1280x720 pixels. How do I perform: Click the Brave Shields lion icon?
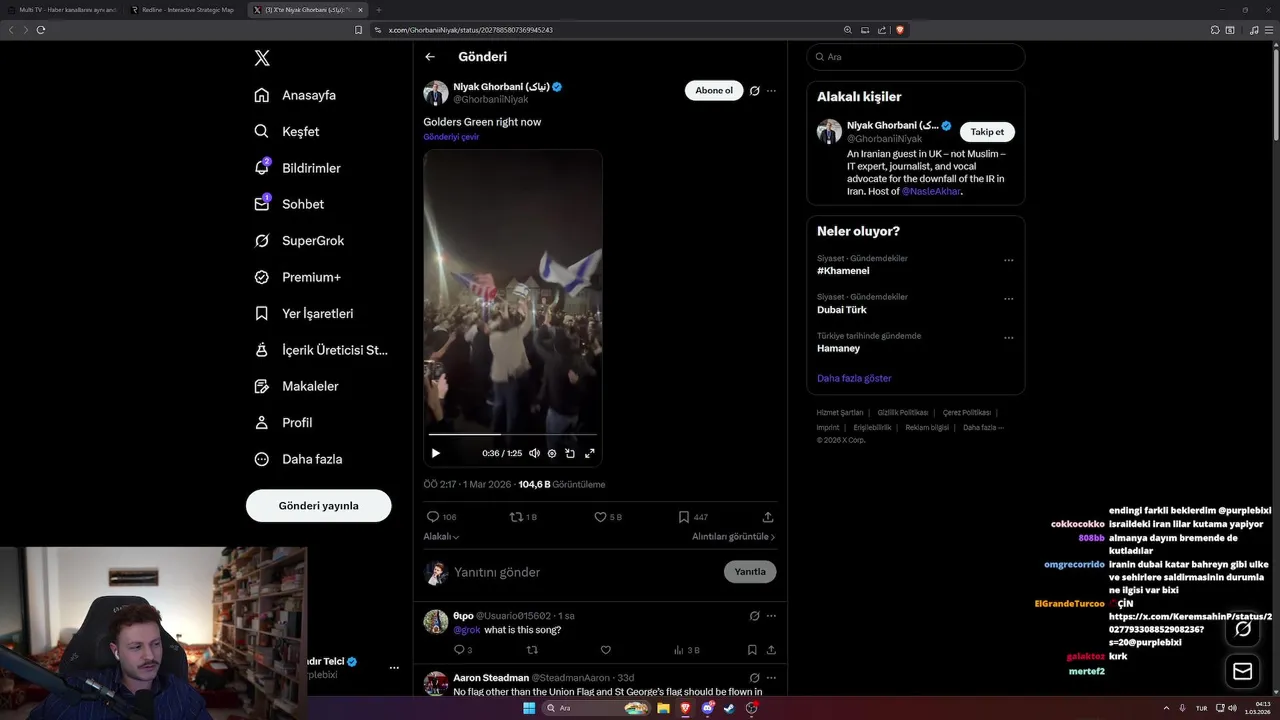900,30
